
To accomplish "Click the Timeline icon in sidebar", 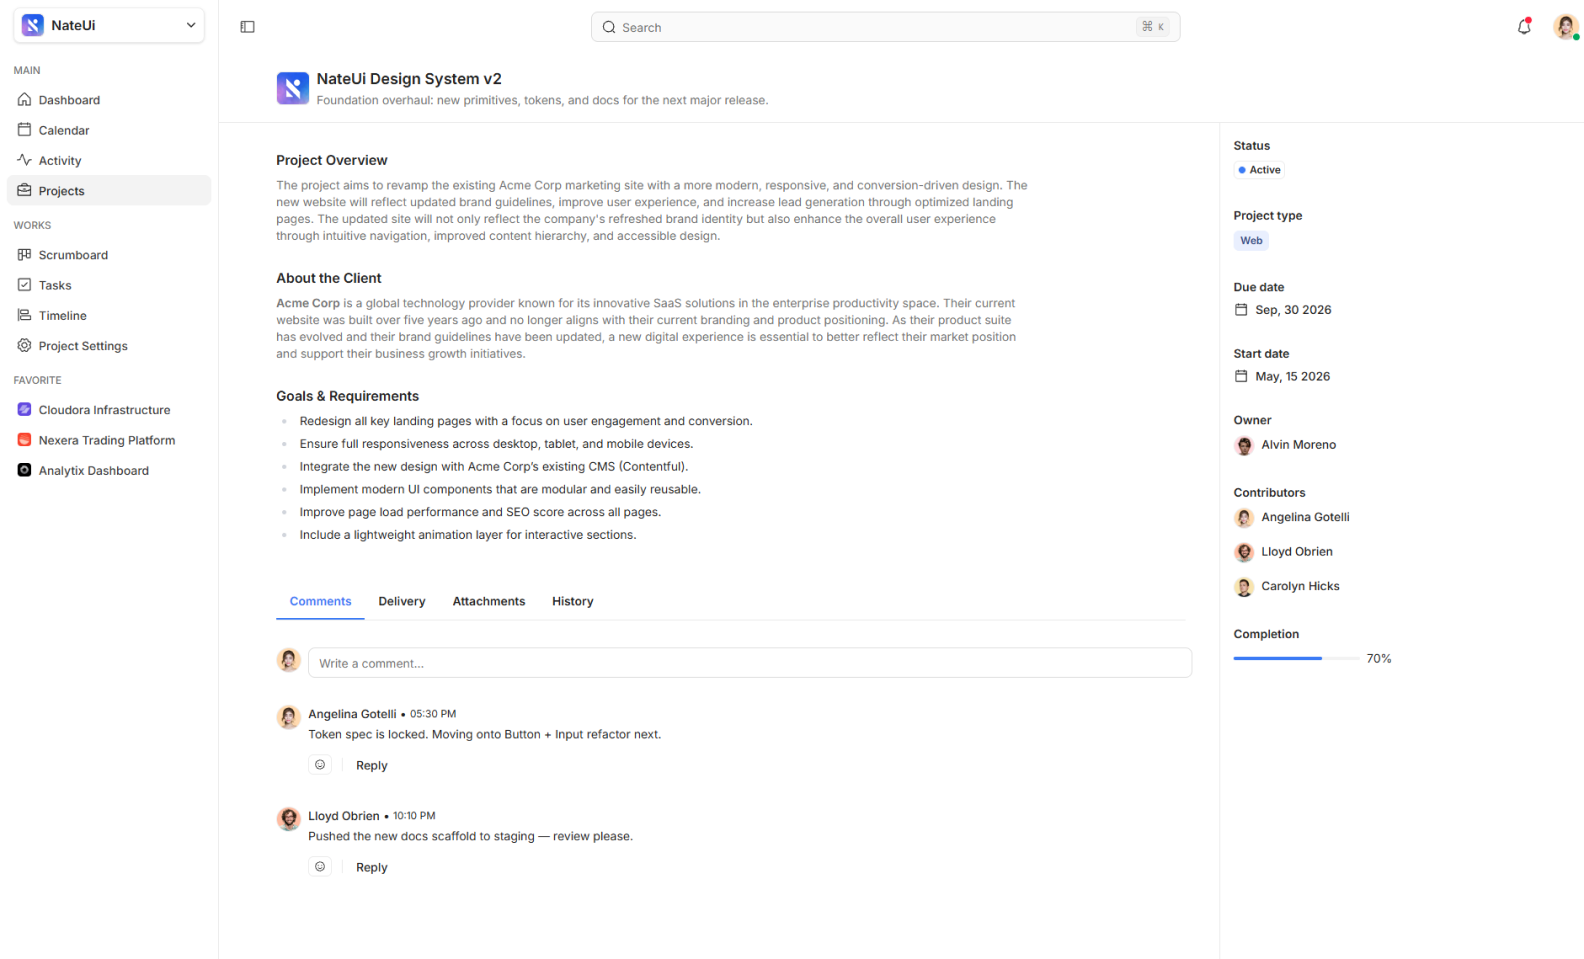I will (25, 315).
